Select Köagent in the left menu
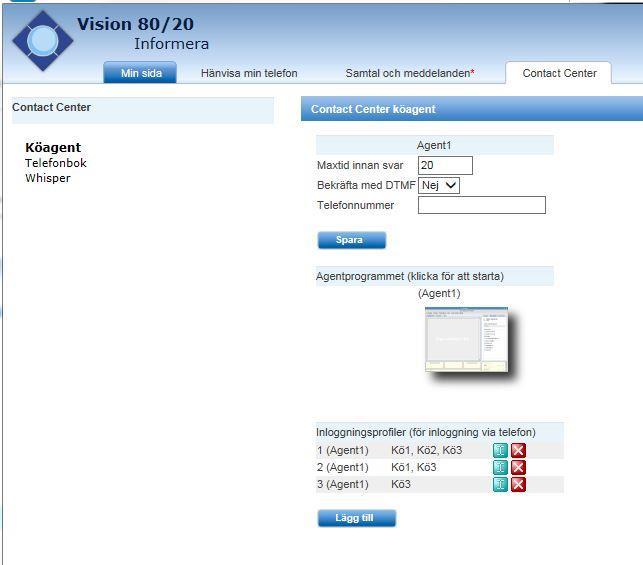643x565 pixels. (53, 147)
